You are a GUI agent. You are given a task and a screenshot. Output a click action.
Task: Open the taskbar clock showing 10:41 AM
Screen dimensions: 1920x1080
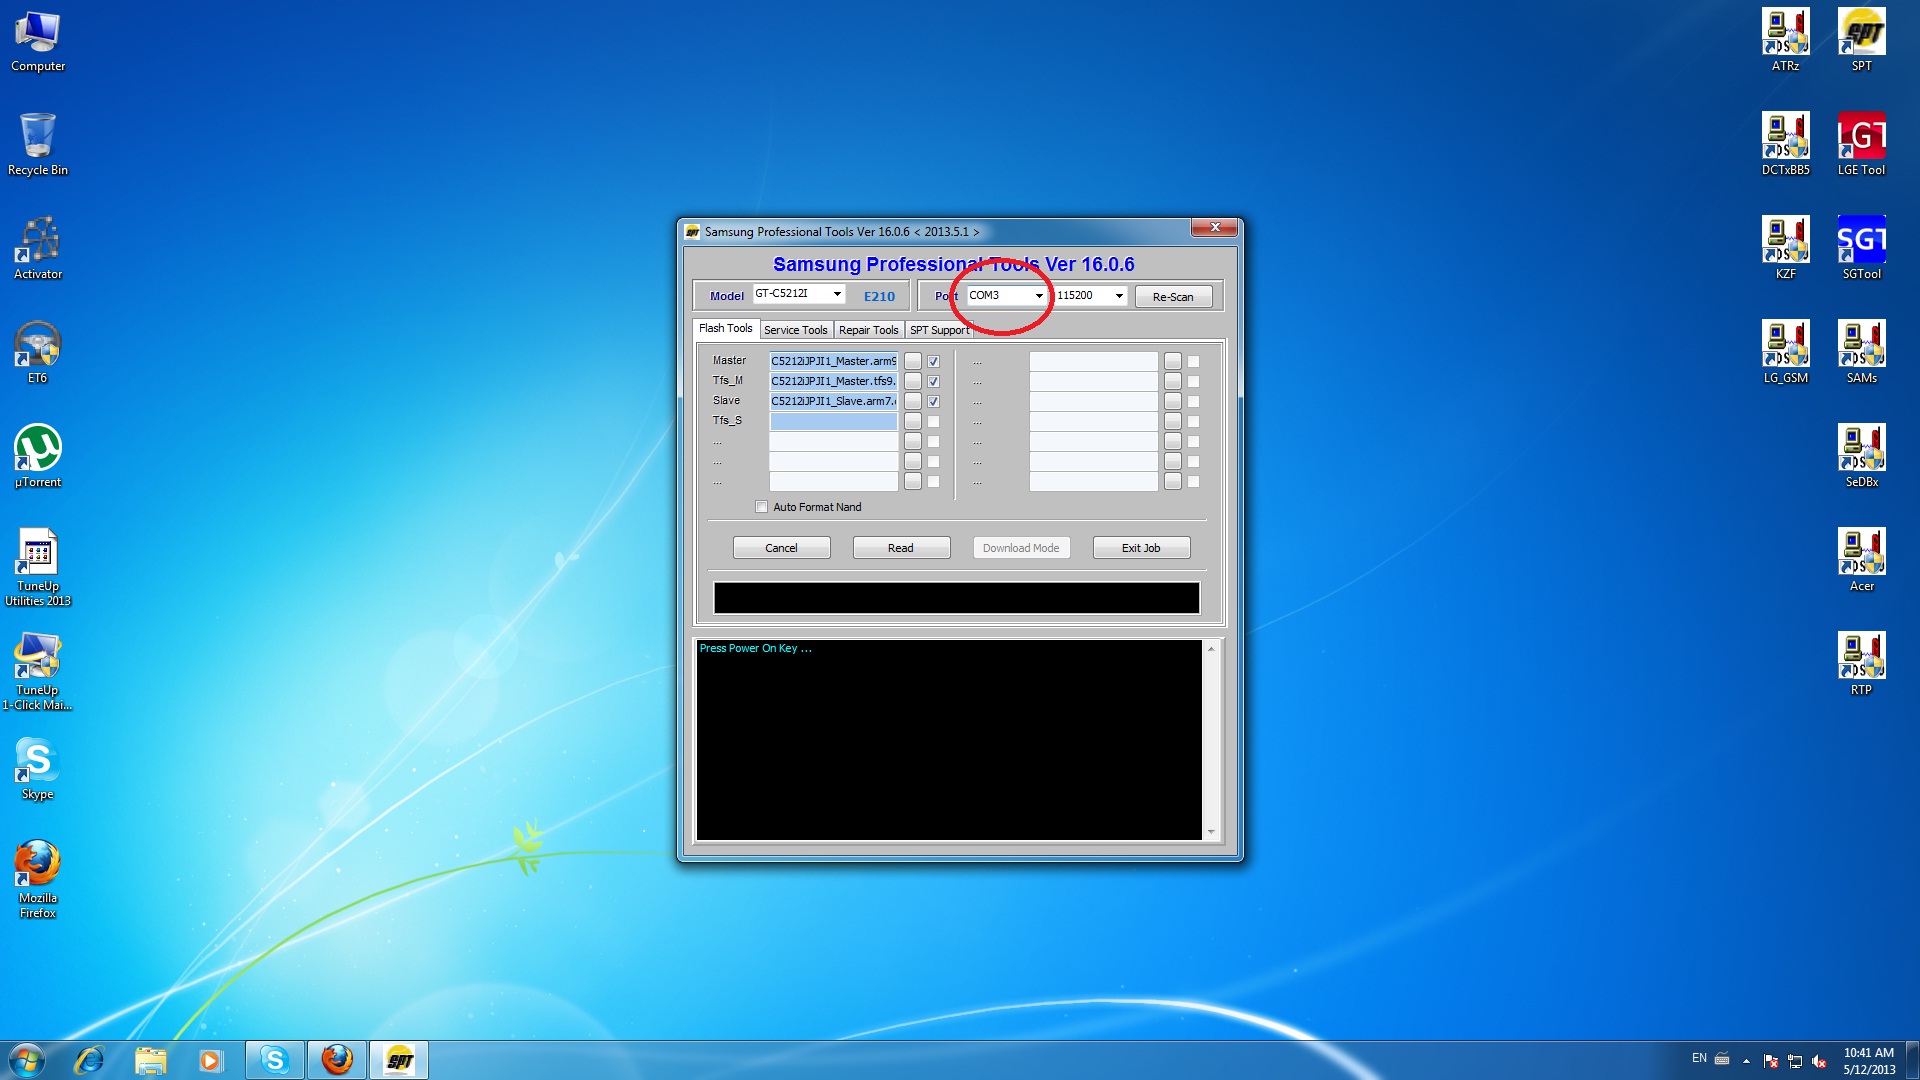point(1869,1061)
